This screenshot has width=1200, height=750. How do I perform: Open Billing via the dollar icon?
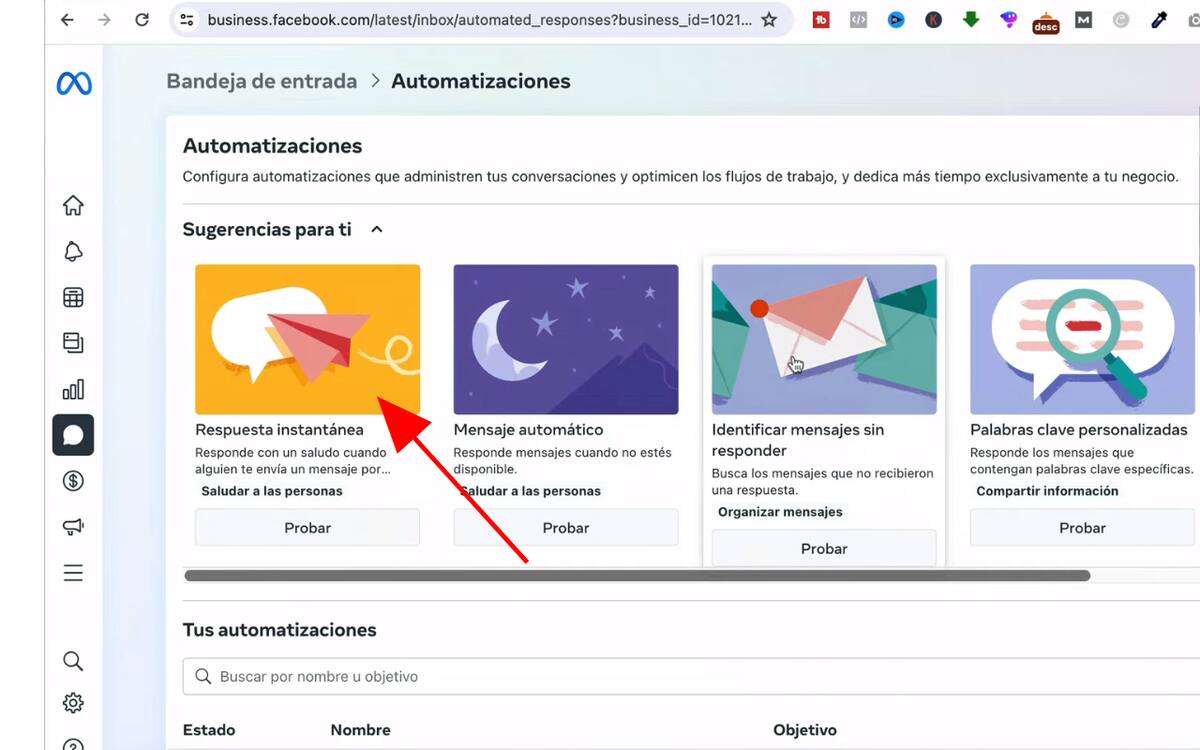pyautogui.click(x=73, y=481)
